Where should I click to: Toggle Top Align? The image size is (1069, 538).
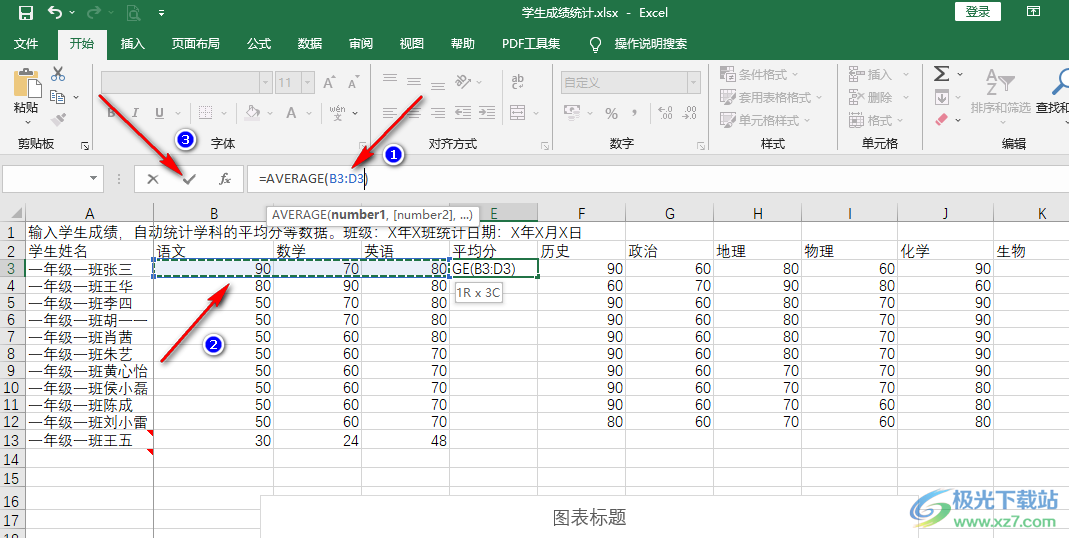click(389, 80)
